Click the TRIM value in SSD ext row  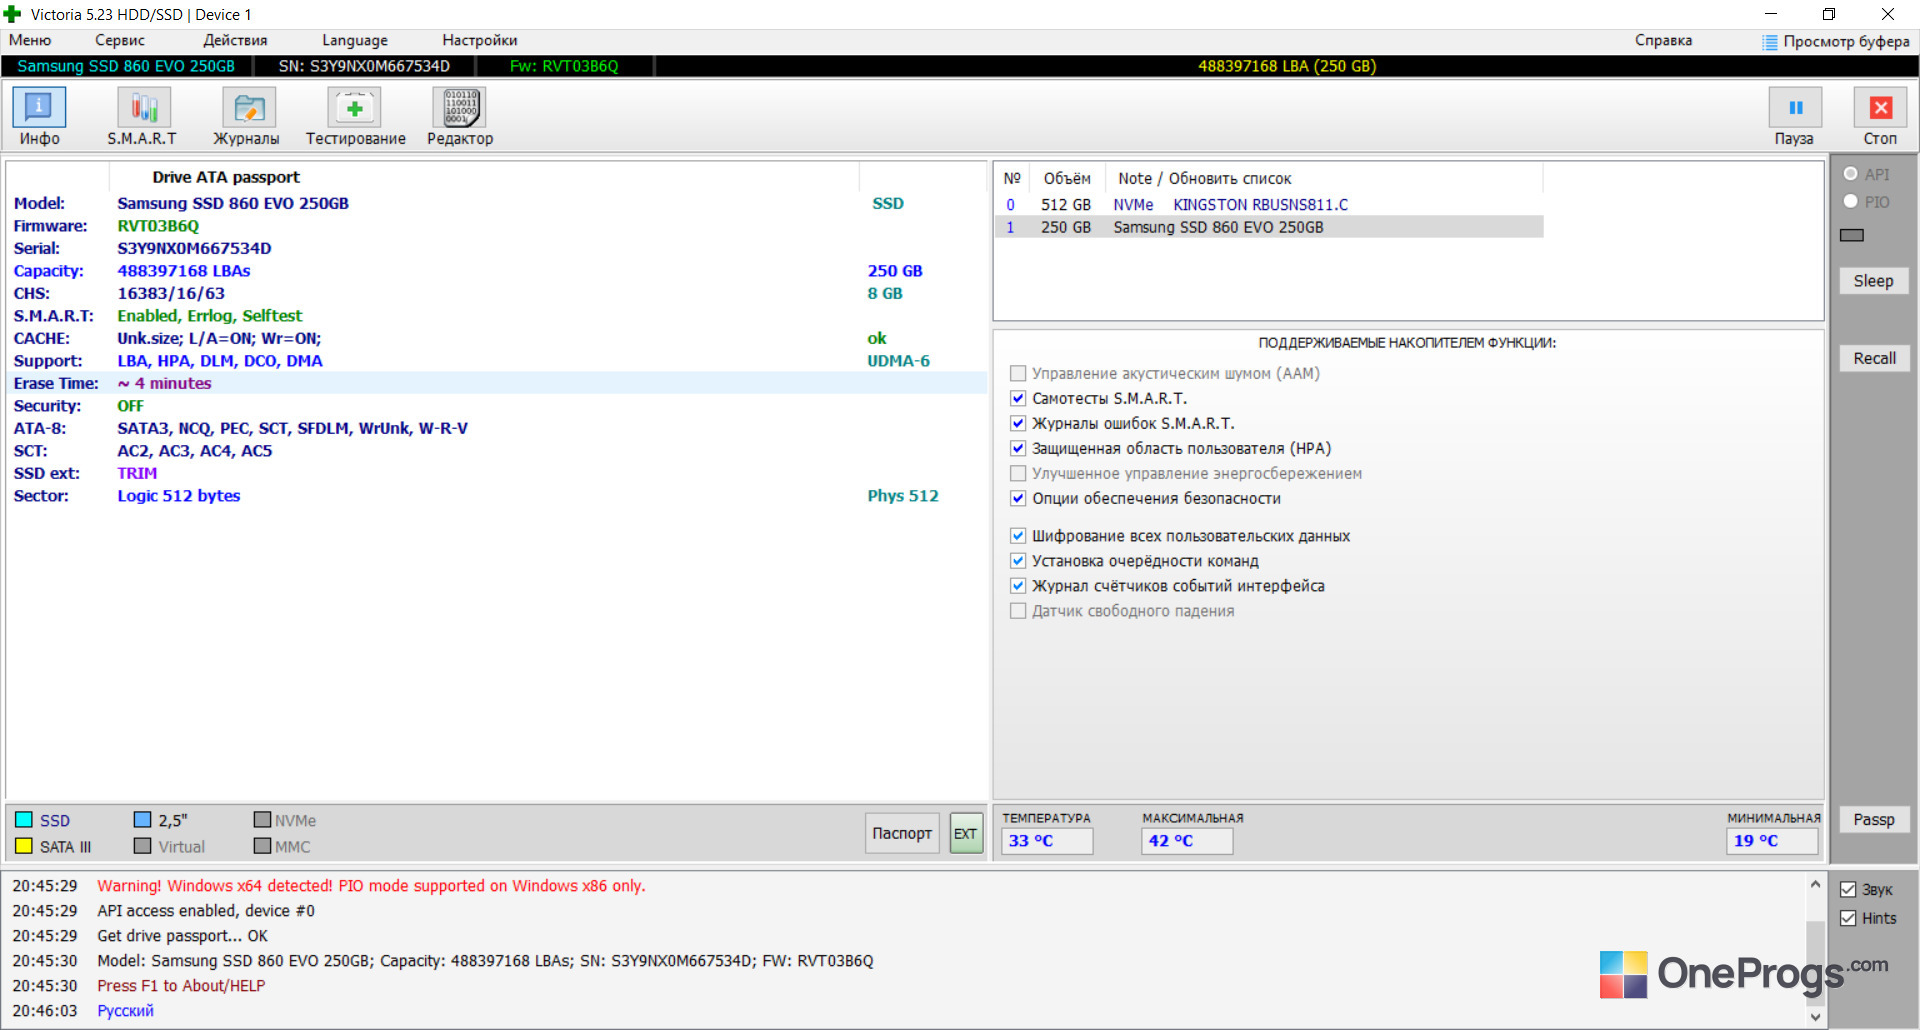(137, 473)
